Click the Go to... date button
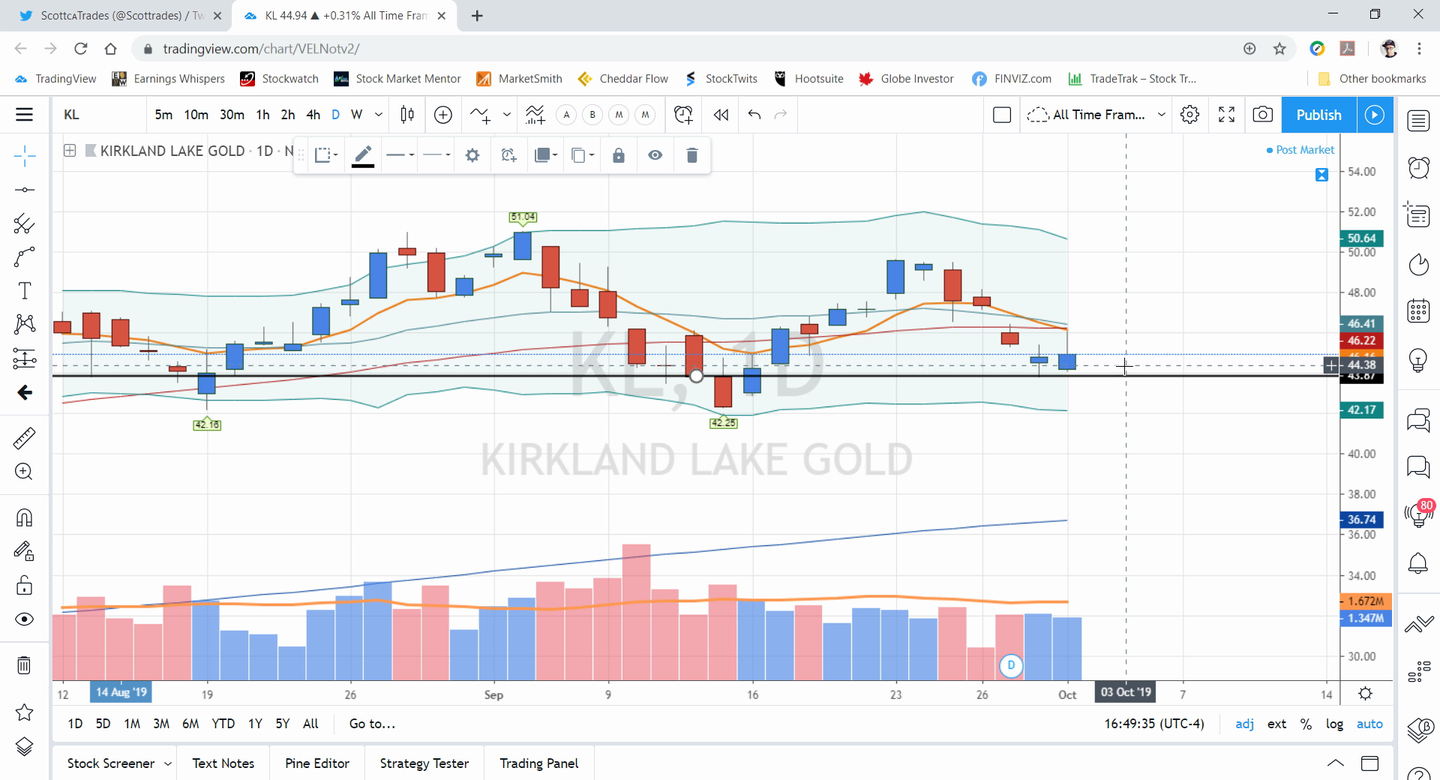 [372, 724]
